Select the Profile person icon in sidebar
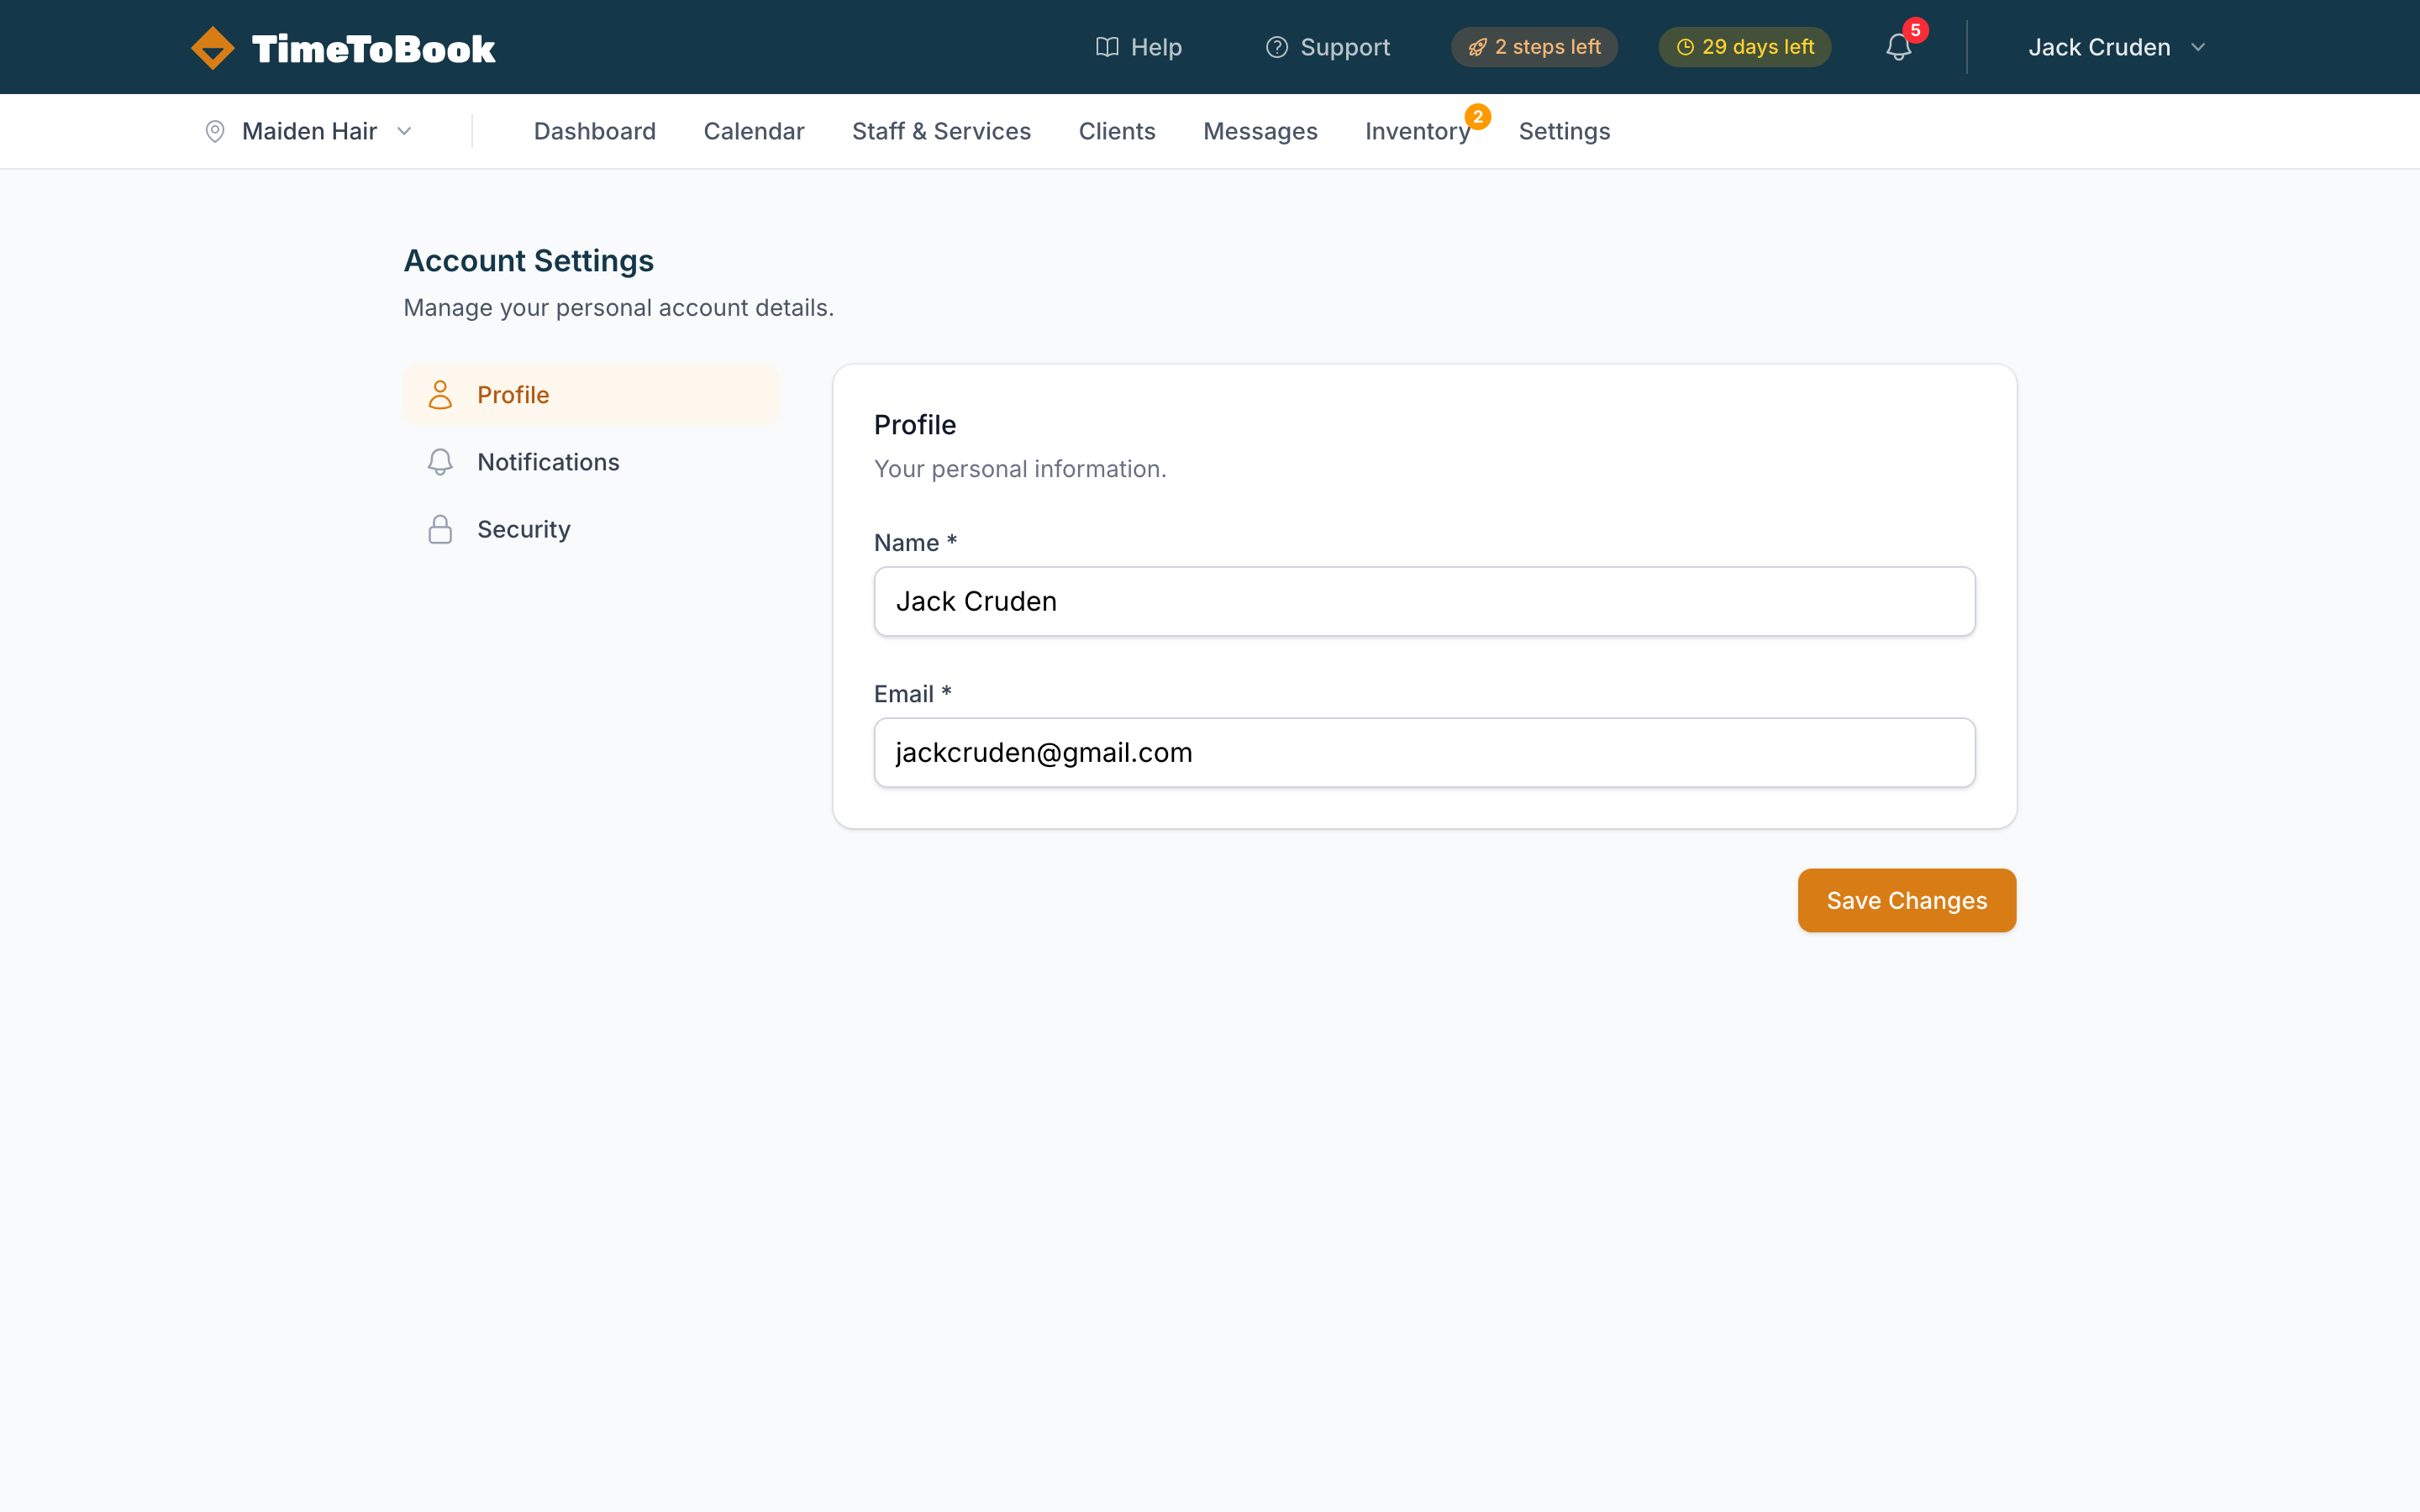 [x=440, y=394]
